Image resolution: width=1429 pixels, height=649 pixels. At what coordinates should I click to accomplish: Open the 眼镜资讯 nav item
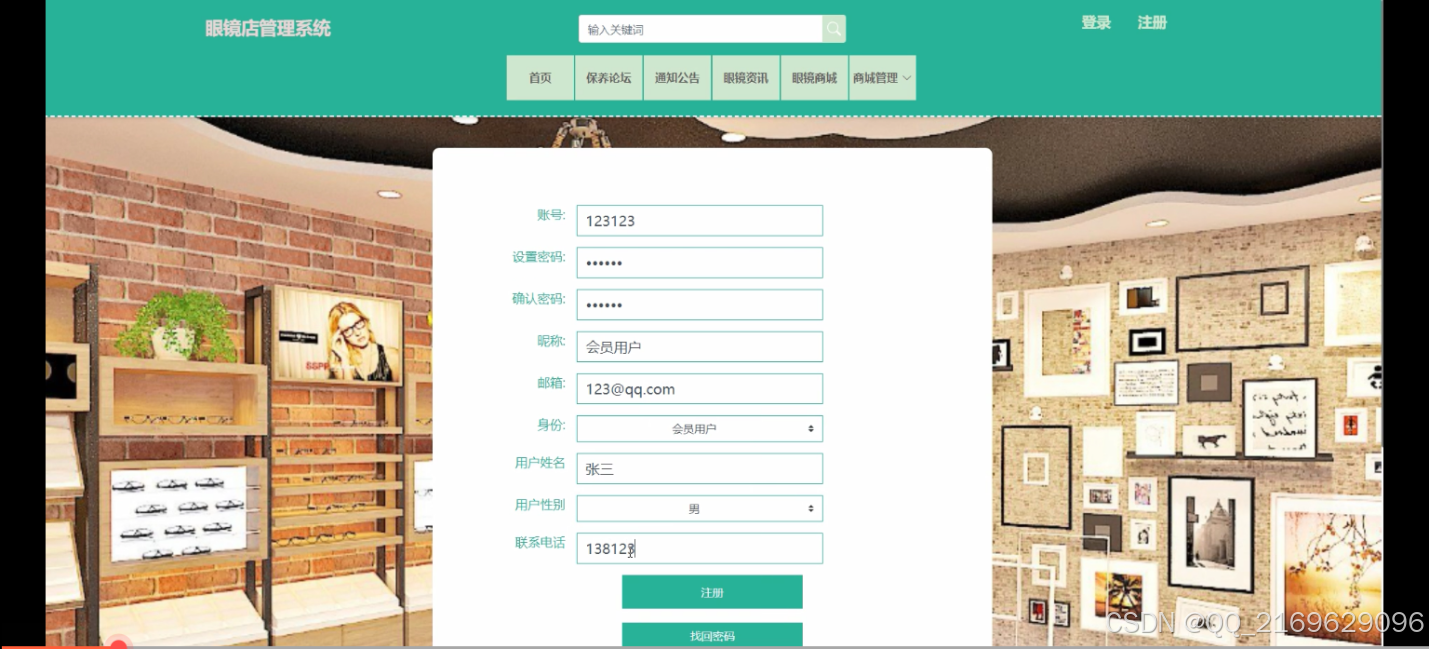745,78
